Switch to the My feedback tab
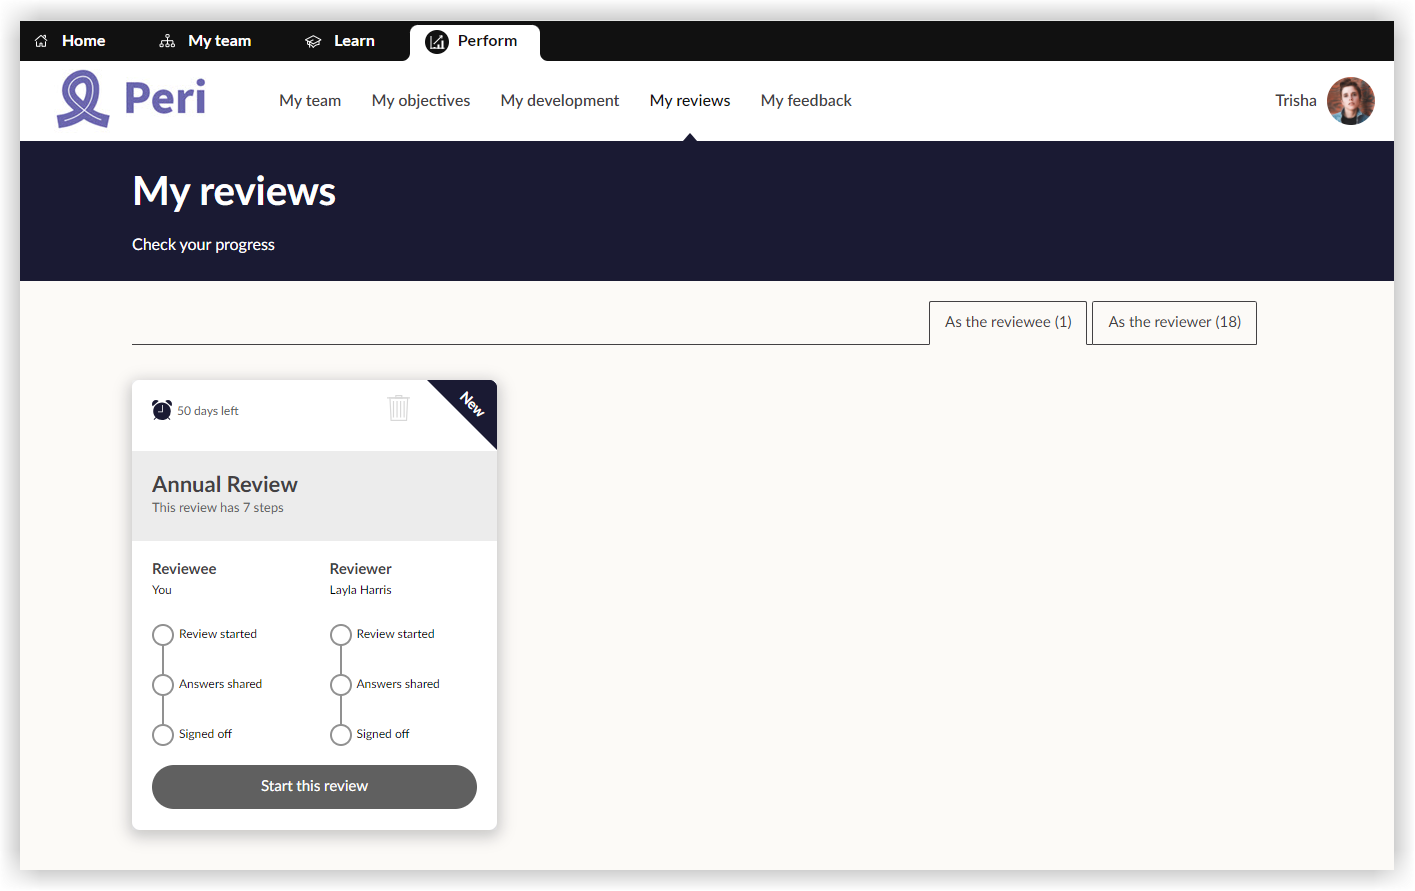Viewport: 1415px width, 891px height. point(806,100)
